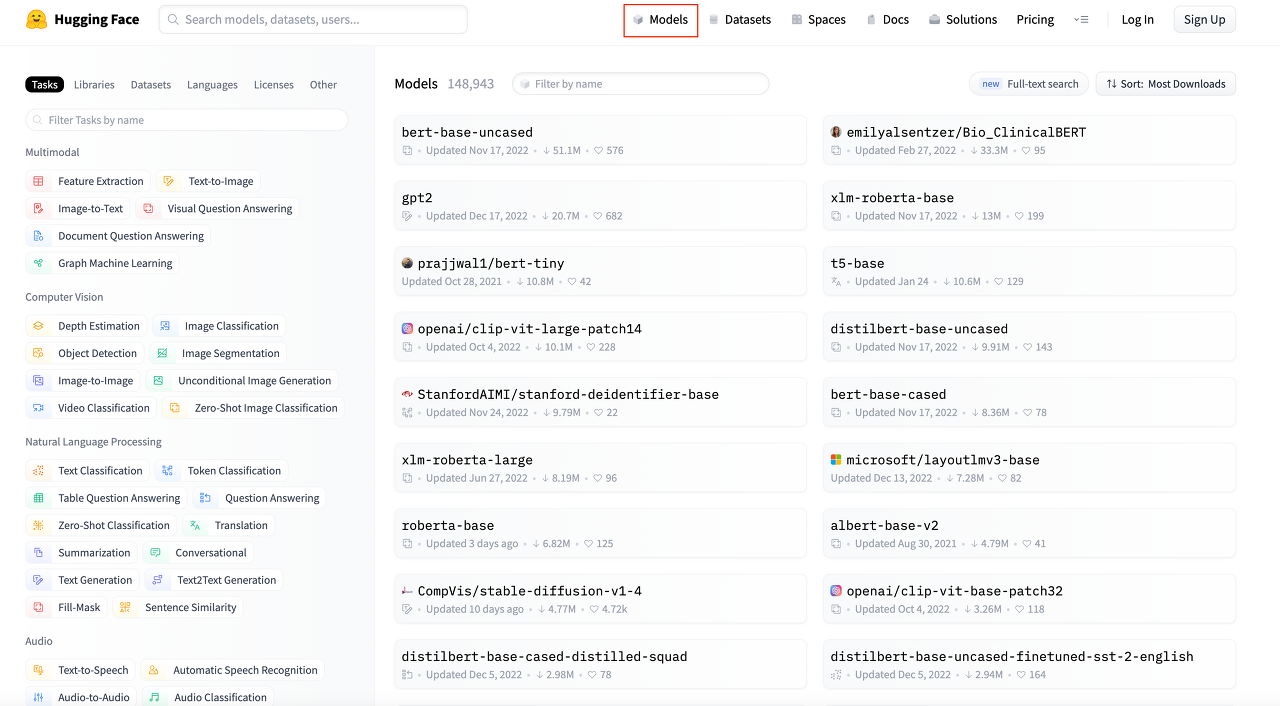Viewport: 1280px width, 706px height.
Task: Click the Automatic Speech Recognition icon
Action: 153,670
